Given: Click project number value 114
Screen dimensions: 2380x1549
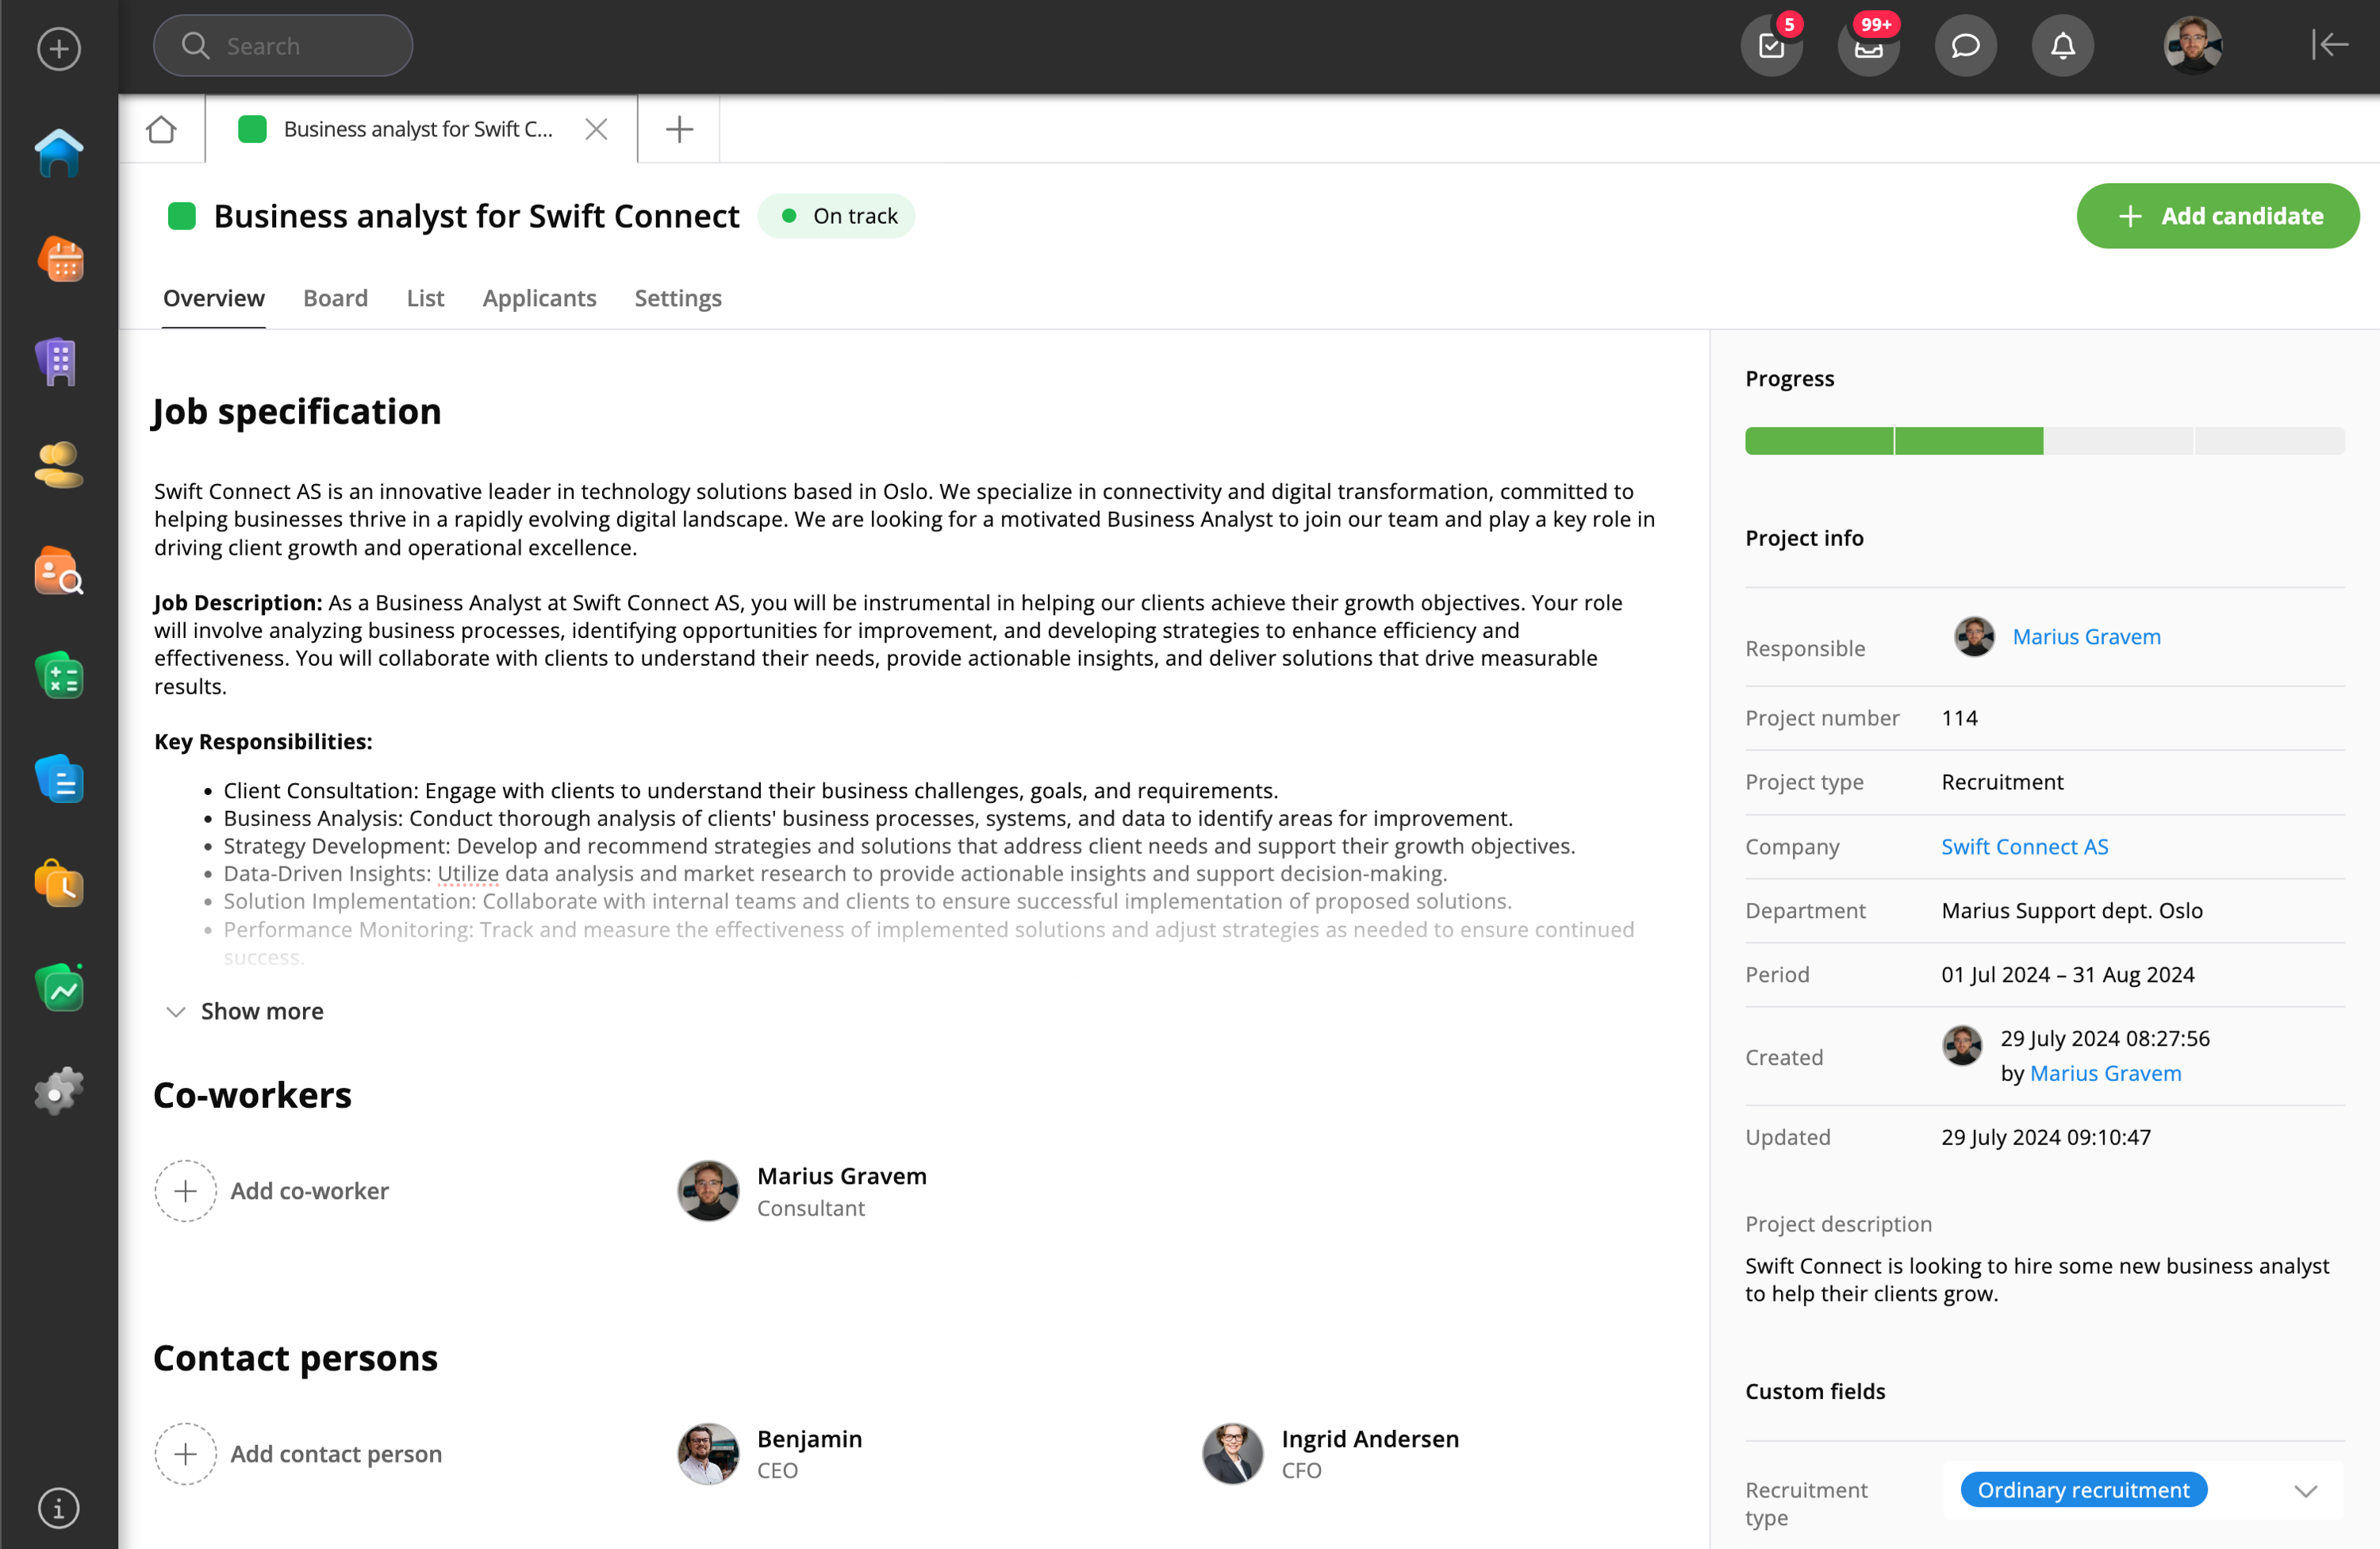Looking at the screenshot, I should (x=1959, y=718).
